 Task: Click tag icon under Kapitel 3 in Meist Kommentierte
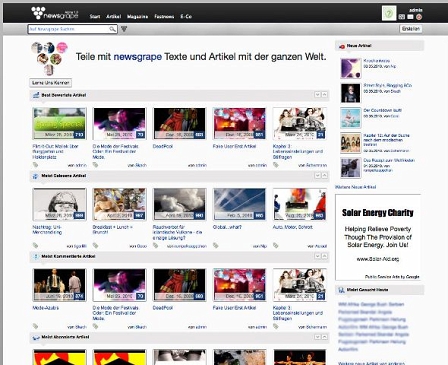pyautogui.click(x=276, y=326)
